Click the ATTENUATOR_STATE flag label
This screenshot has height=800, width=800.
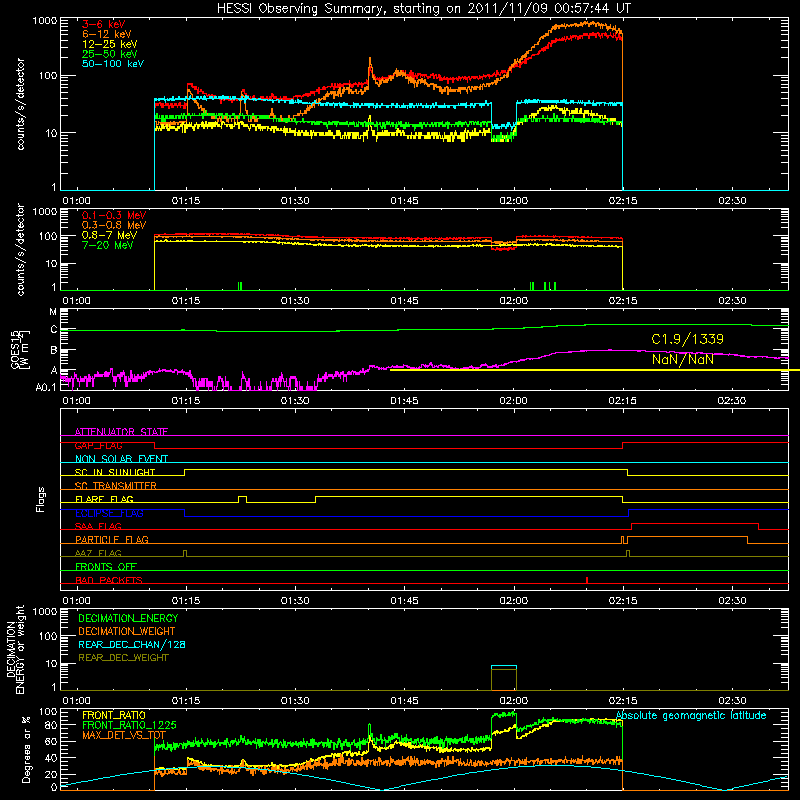[121, 432]
